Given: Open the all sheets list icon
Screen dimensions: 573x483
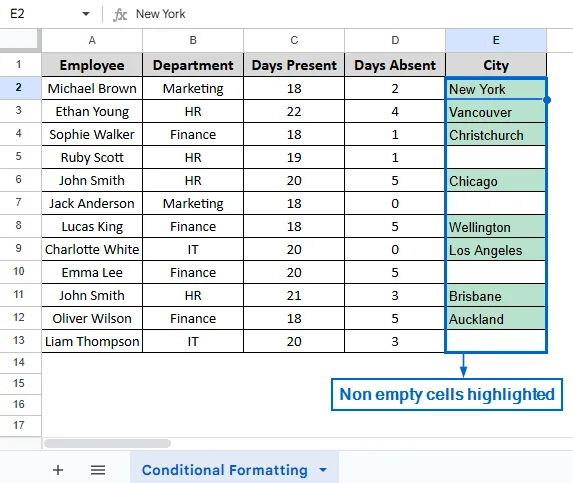Looking at the screenshot, I should (x=98, y=470).
